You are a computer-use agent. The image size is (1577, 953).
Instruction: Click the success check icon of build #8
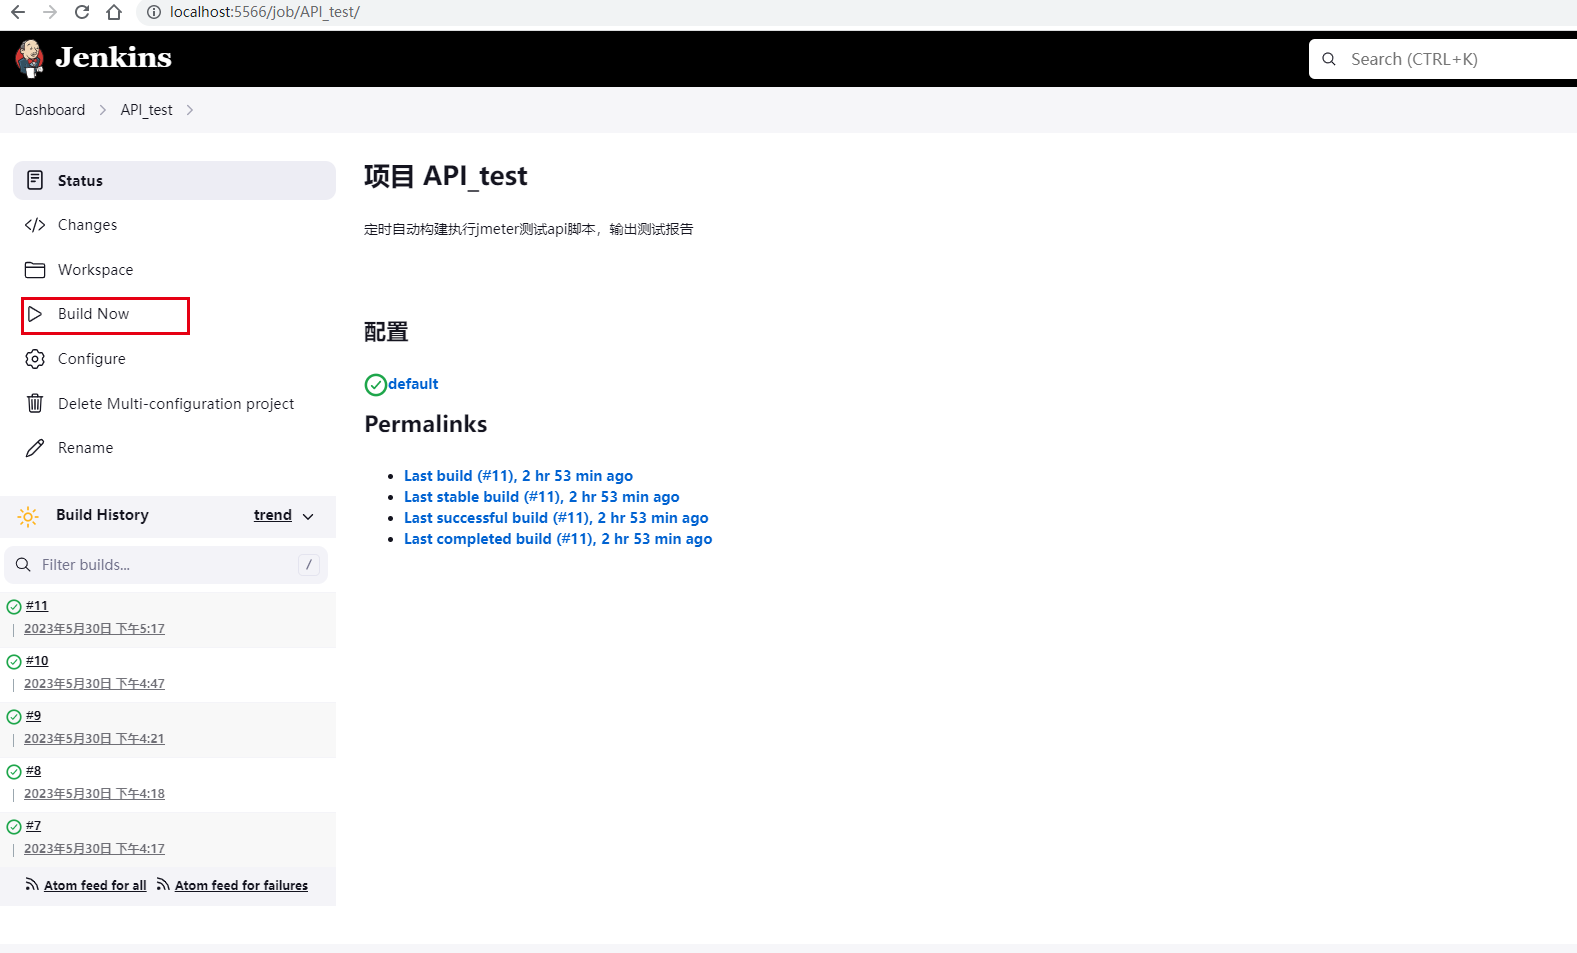(14, 772)
